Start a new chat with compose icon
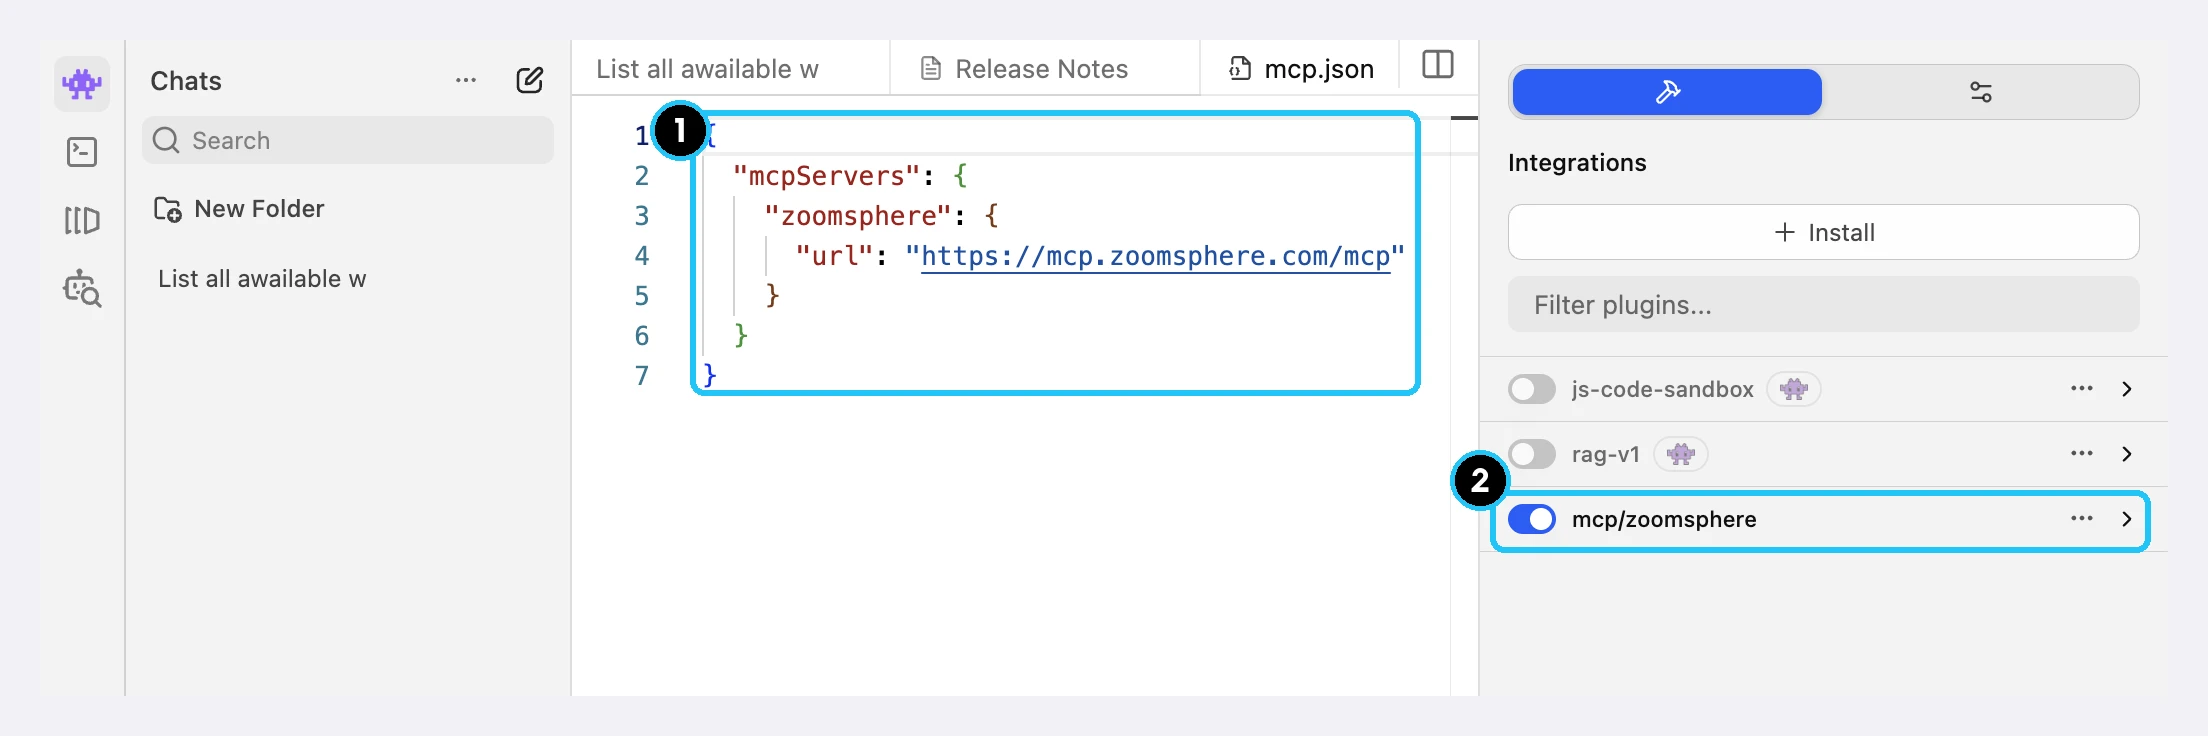The width and height of the screenshot is (2208, 736). [x=530, y=80]
